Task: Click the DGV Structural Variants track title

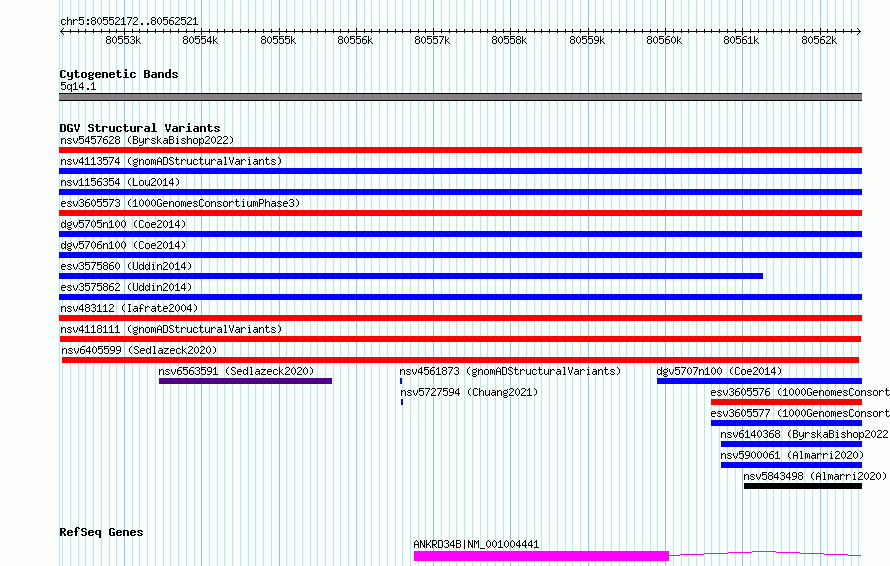Action: 140,128
